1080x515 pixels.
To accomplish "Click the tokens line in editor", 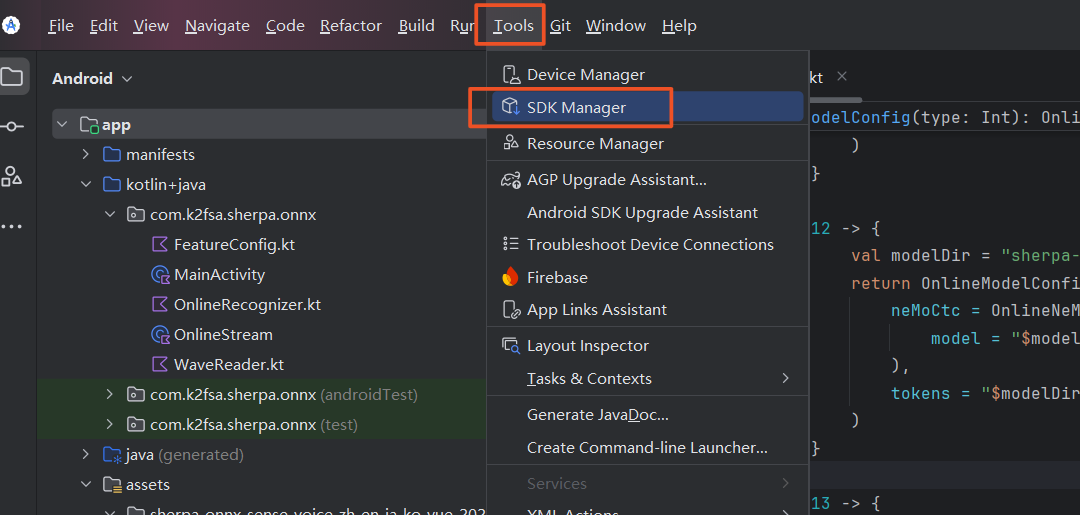I will point(985,393).
